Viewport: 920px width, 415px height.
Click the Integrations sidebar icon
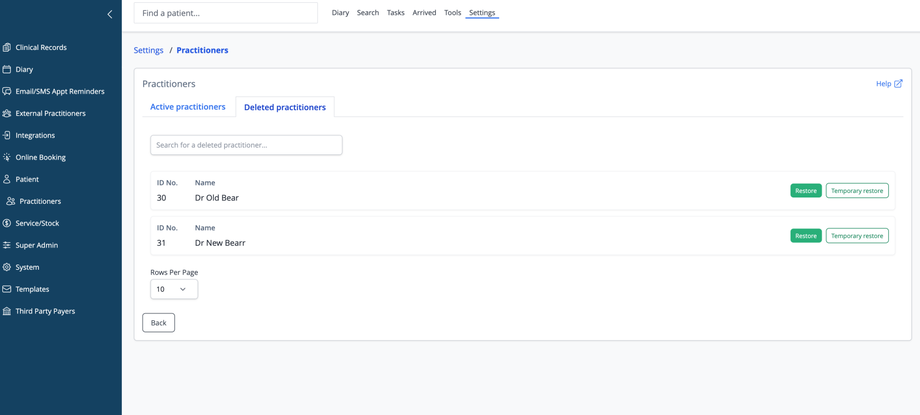coord(7,135)
